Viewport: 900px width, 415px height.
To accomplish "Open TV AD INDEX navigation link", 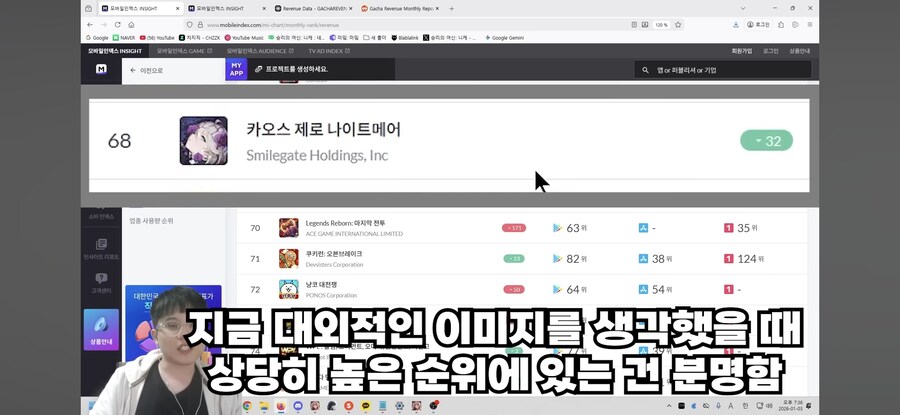I will click(329, 51).
